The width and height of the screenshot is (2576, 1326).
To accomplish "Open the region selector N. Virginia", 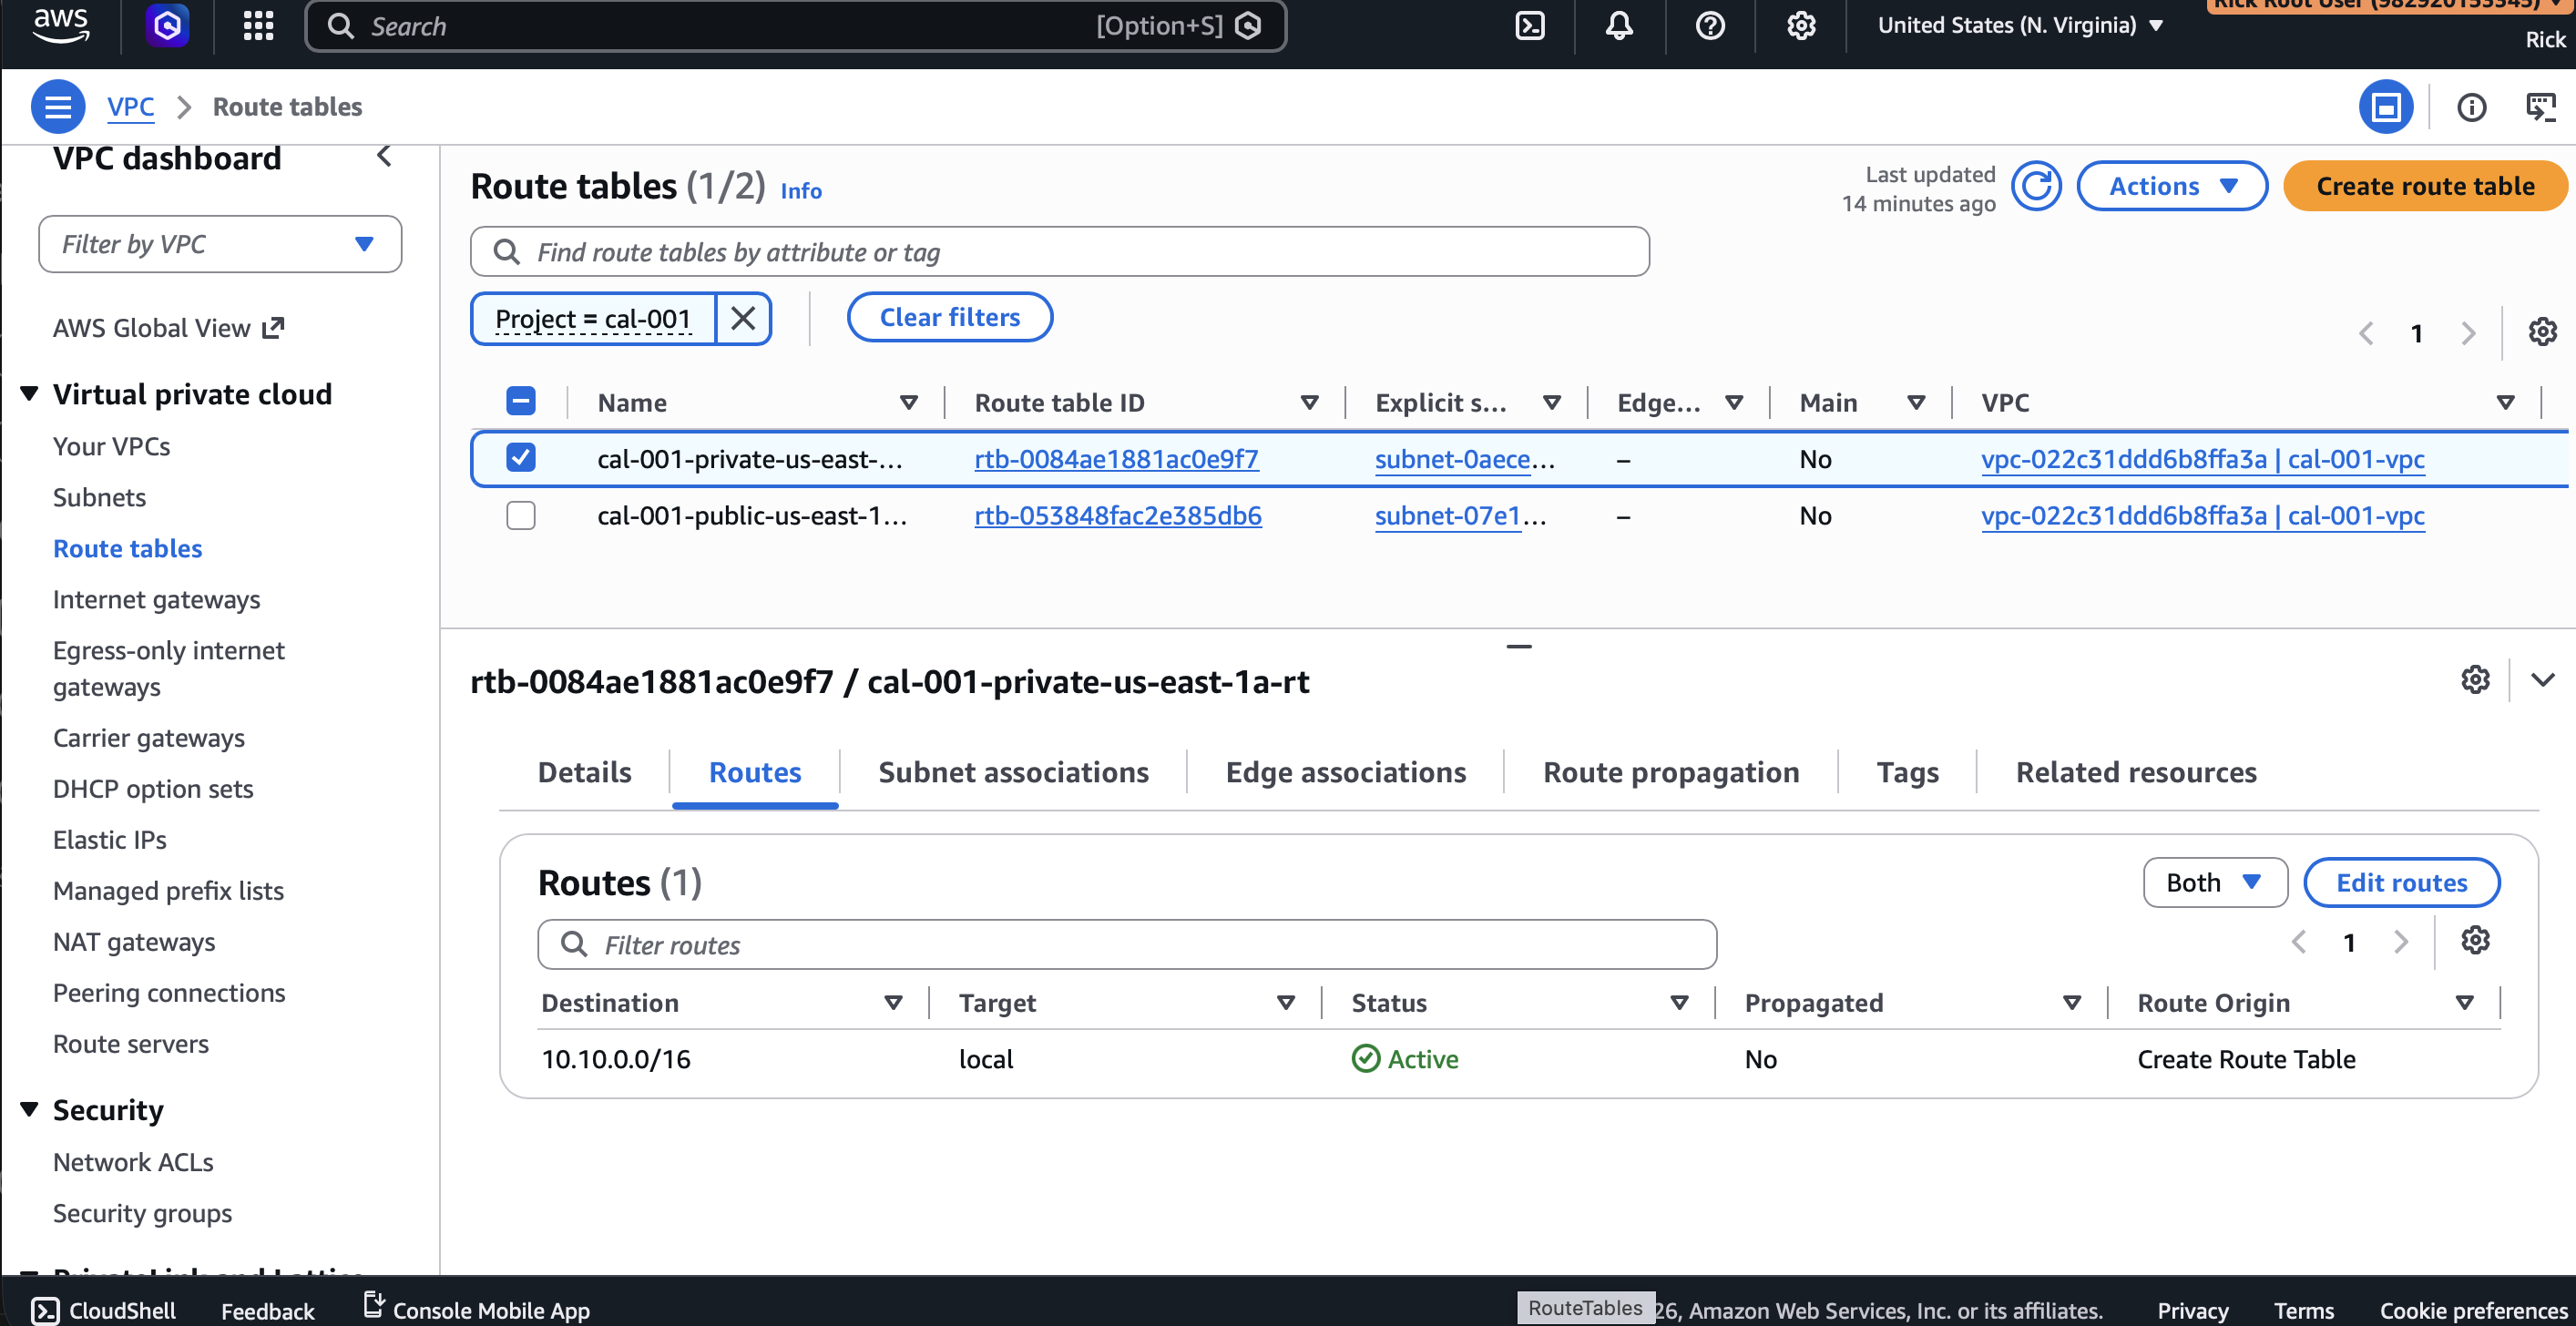I will point(2020,25).
